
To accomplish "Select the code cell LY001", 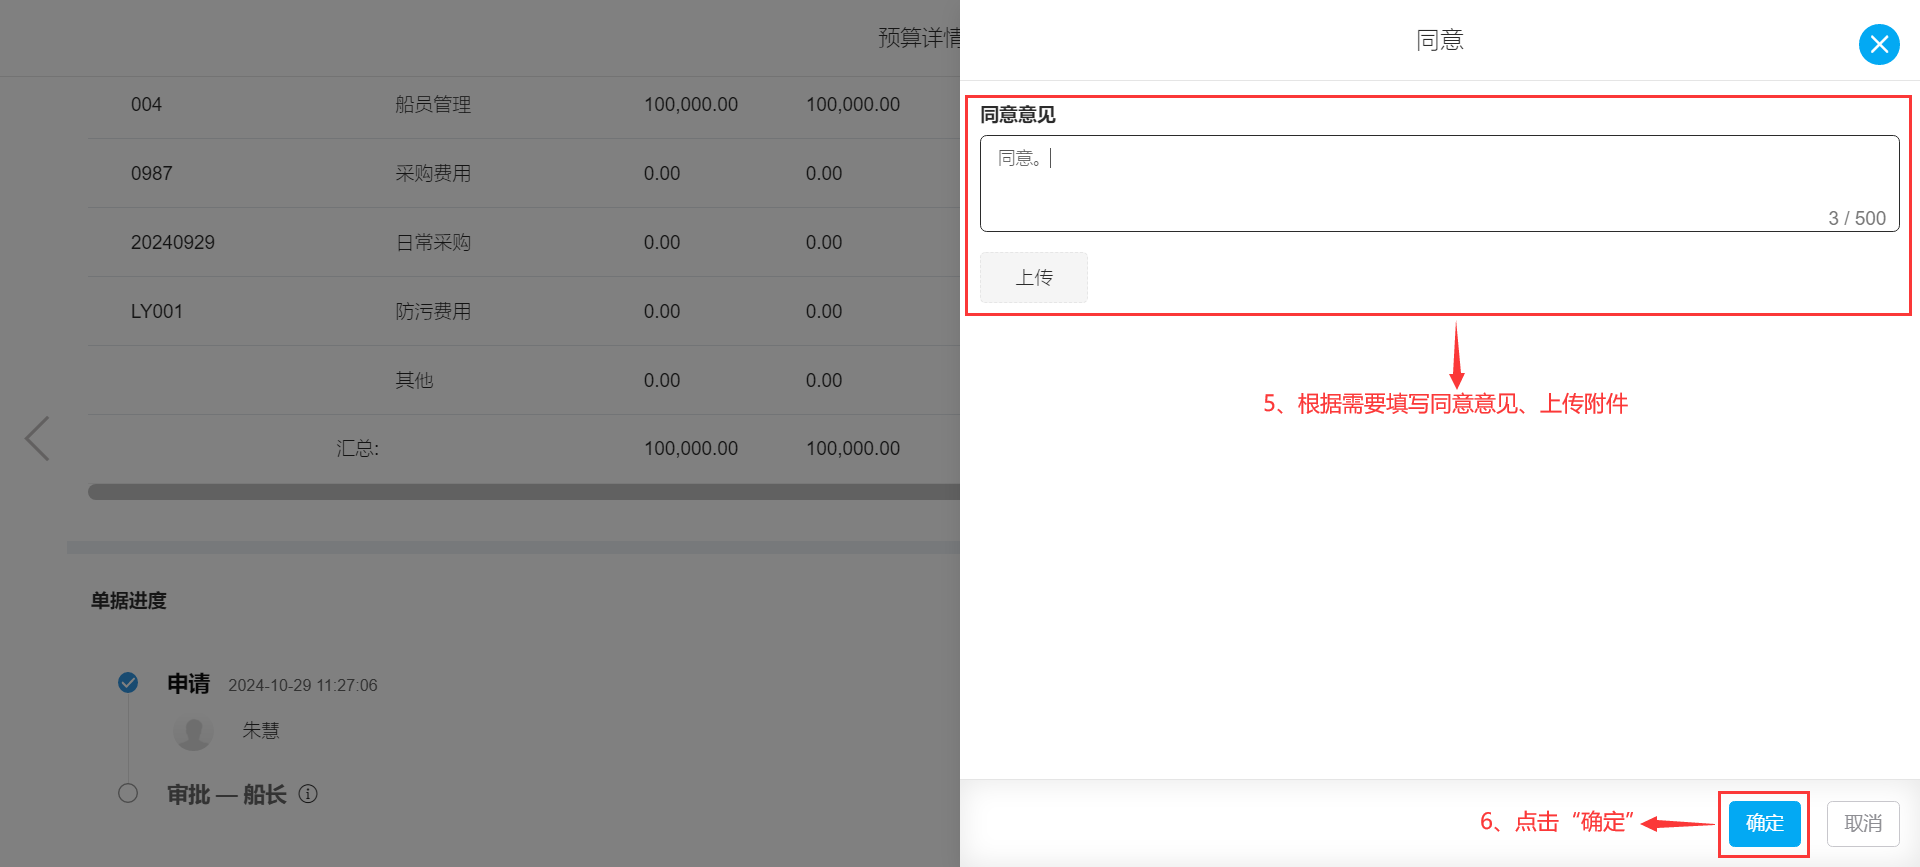I will click(x=156, y=311).
